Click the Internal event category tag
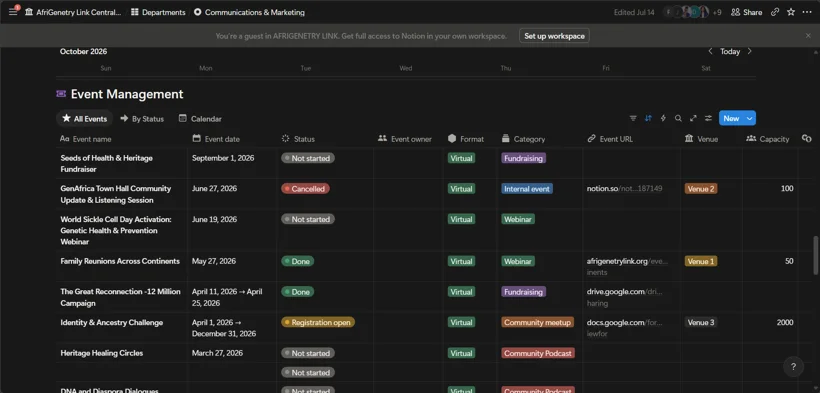Image resolution: width=820 pixels, height=393 pixels. point(527,189)
